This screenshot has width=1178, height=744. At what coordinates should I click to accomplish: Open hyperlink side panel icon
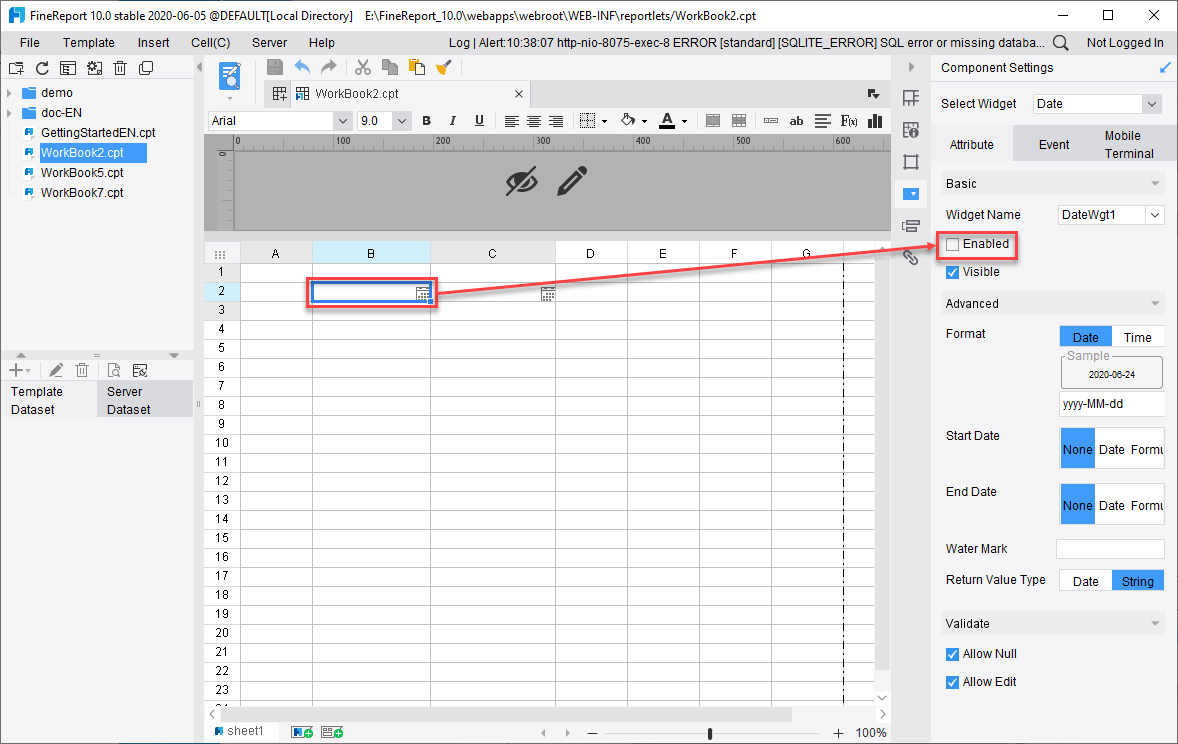(911, 258)
